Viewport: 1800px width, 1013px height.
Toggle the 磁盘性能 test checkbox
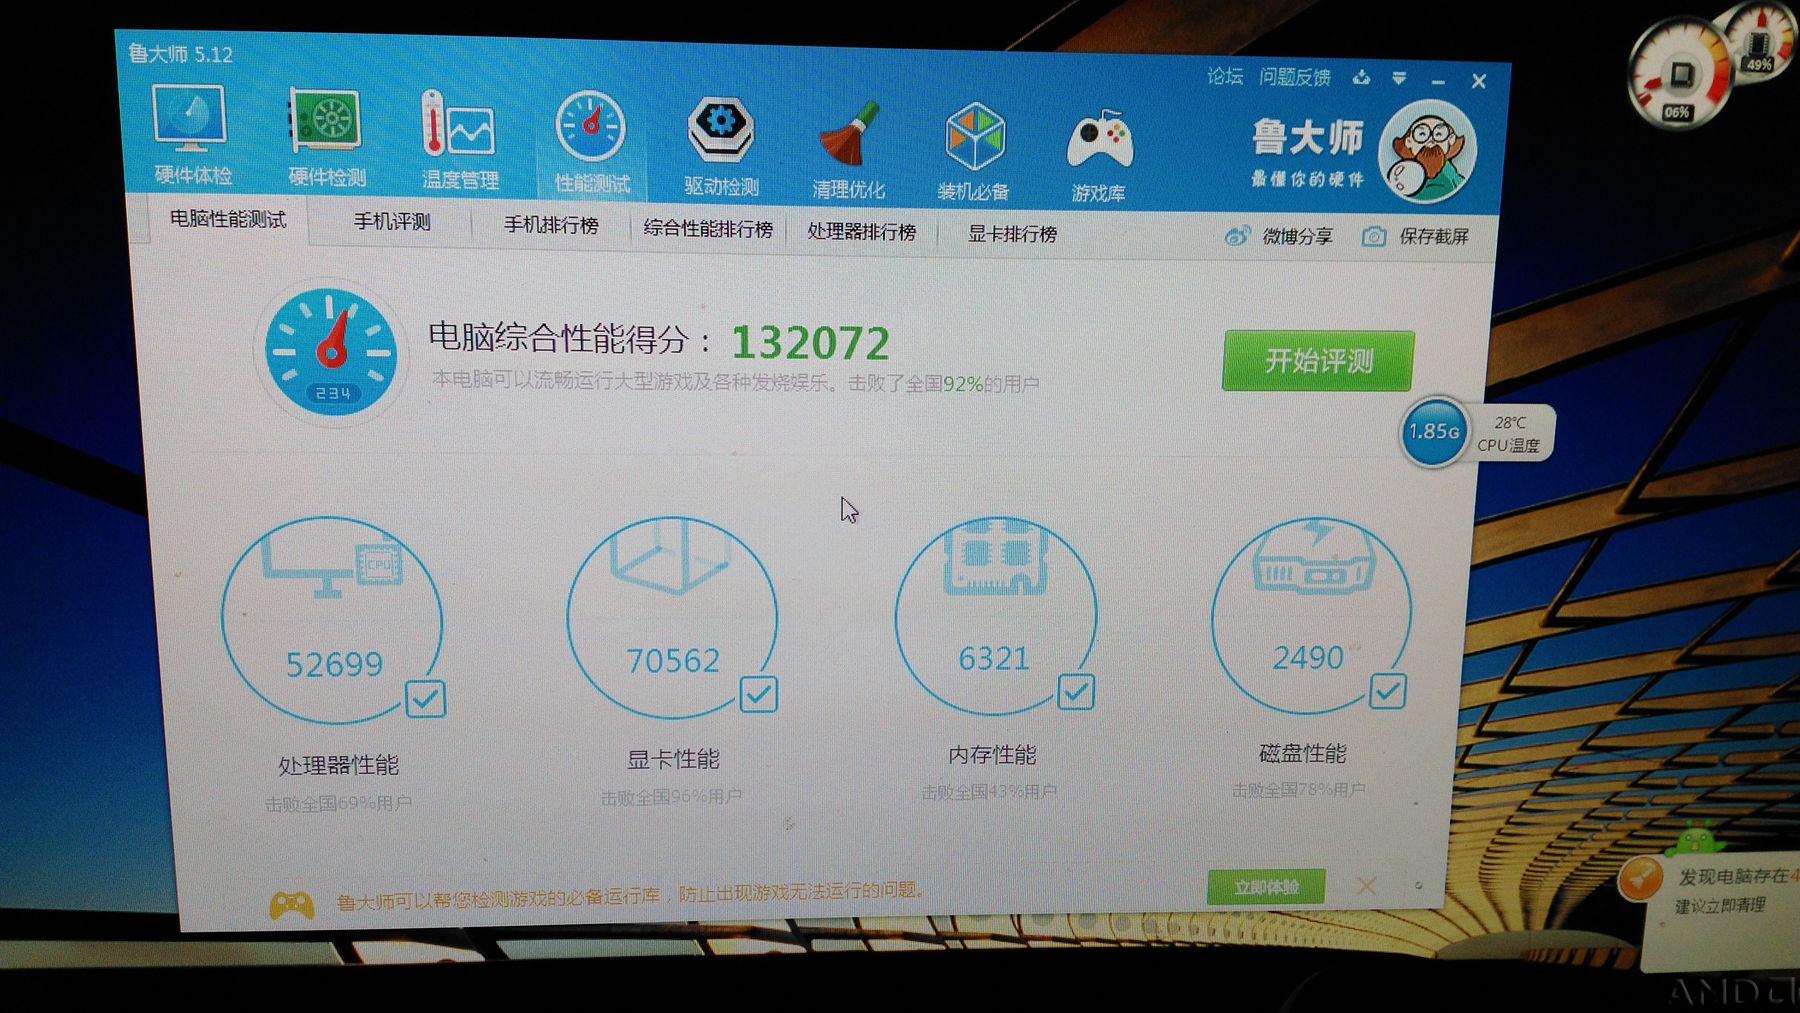[1388, 690]
